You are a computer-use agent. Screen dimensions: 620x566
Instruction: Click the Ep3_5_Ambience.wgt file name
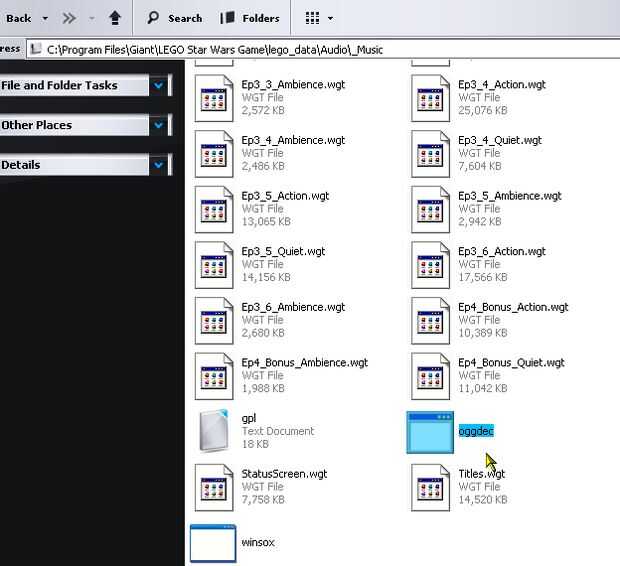tap(510, 196)
